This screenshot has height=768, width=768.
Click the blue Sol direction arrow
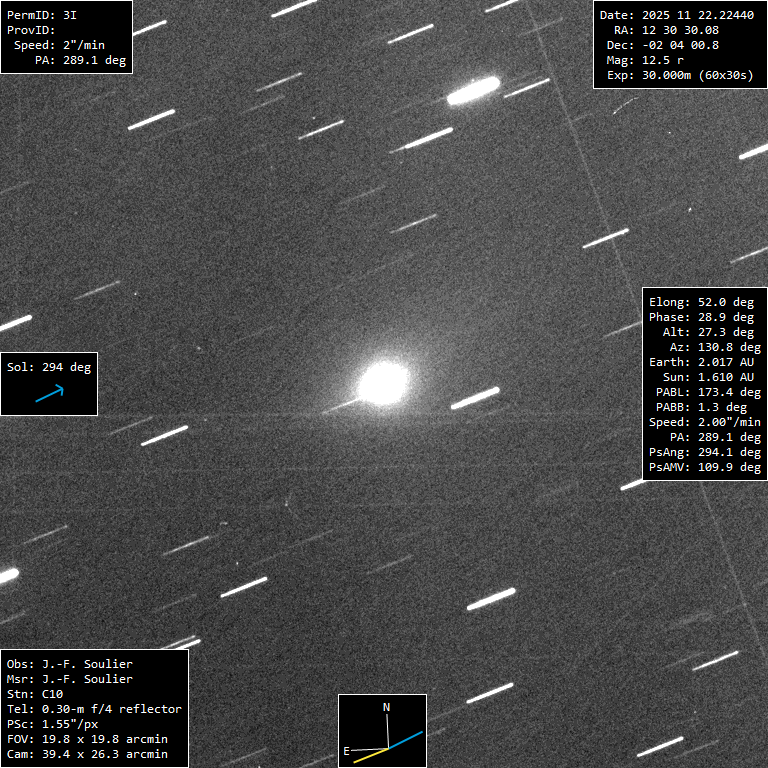click(49, 394)
